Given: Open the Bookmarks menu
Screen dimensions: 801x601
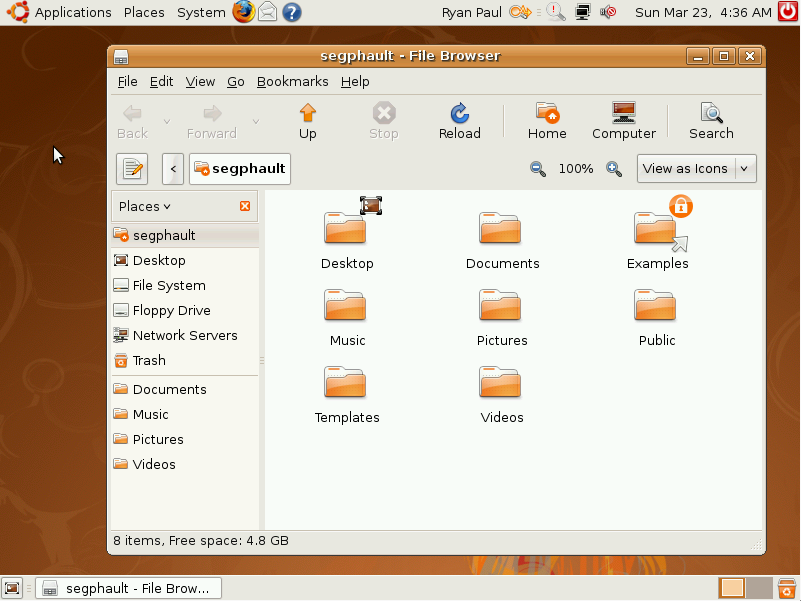Looking at the screenshot, I should click(292, 82).
